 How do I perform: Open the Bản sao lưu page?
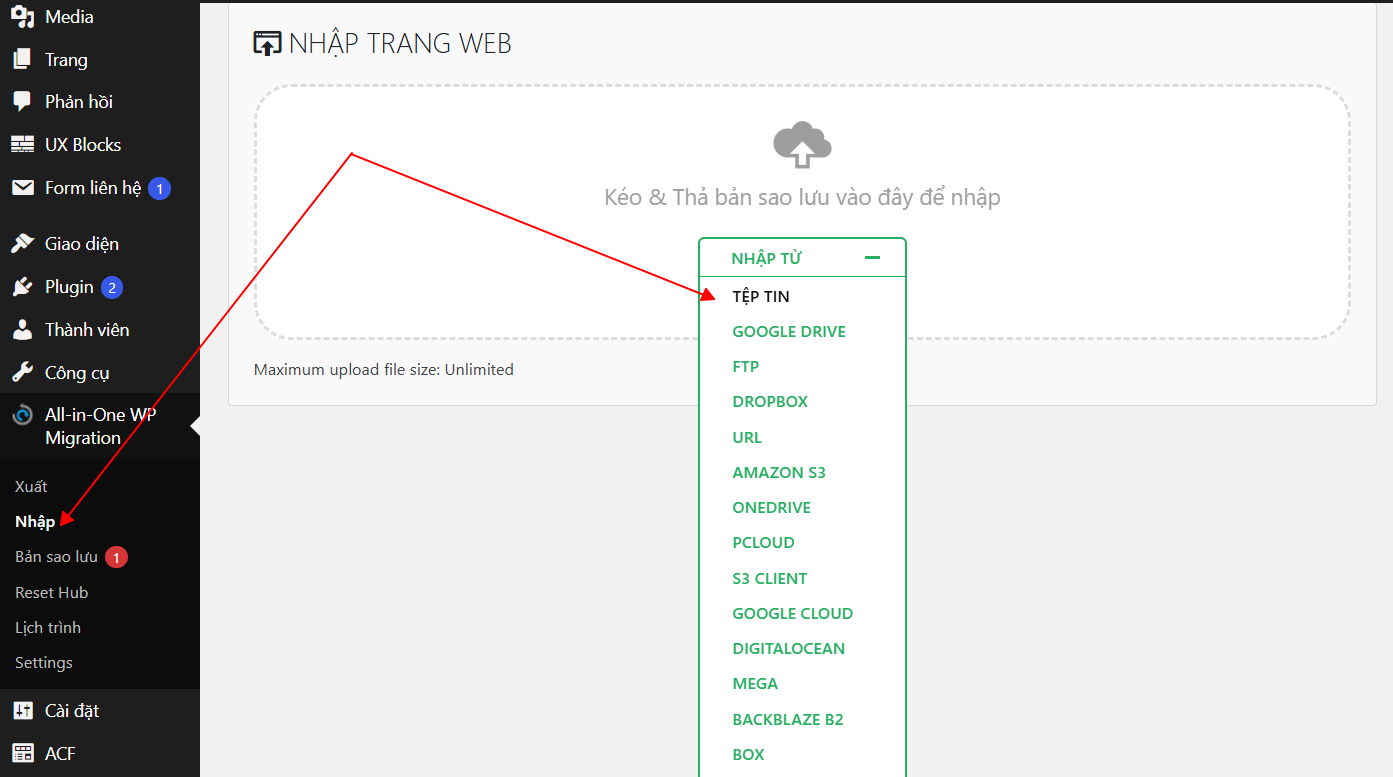pyautogui.click(x=56, y=557)
